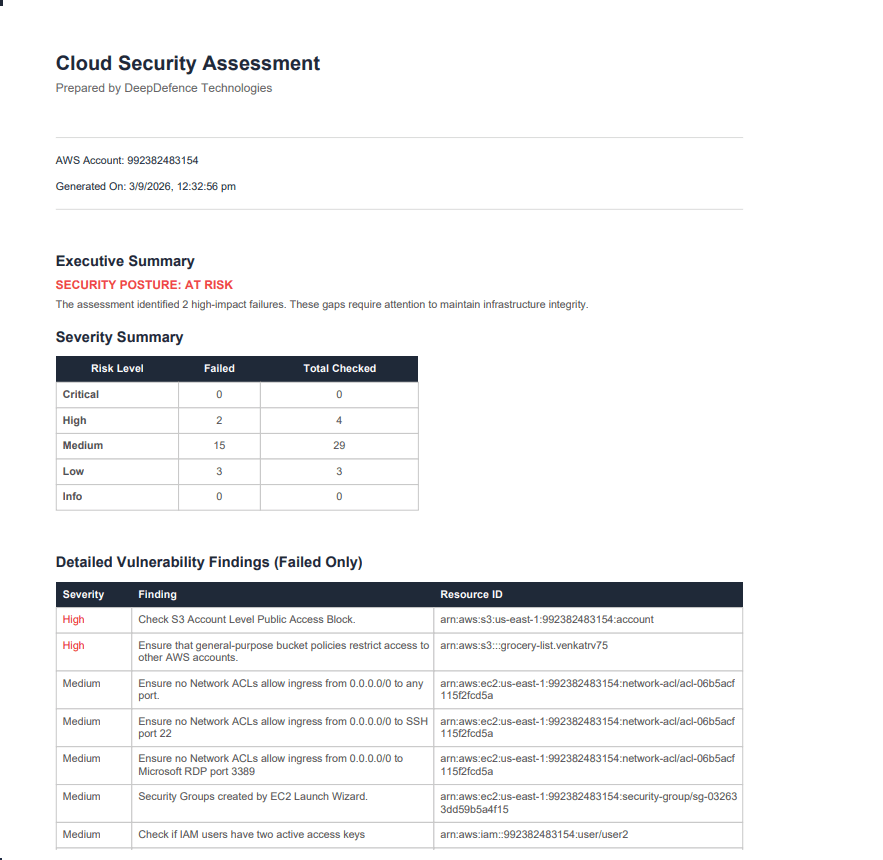
Task: Click the Risk Level column header
Action: (117, 368)
